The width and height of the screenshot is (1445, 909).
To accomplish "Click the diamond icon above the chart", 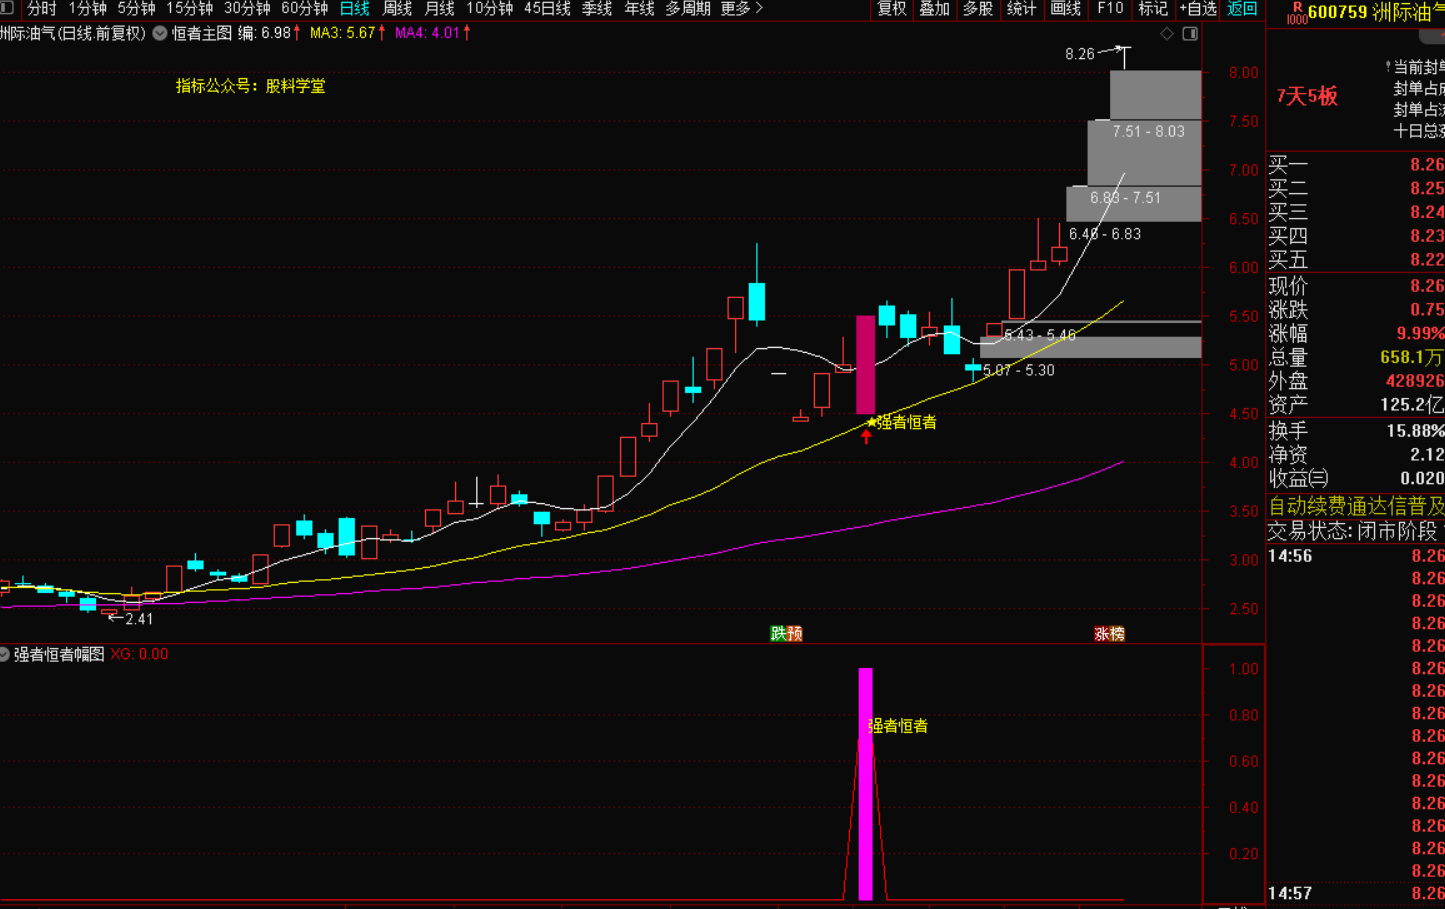I will pos(1166,34).
